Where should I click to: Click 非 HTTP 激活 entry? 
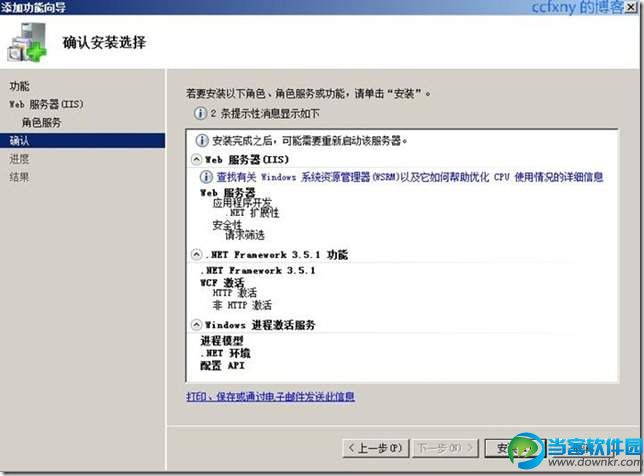click(x=242, y=305)
